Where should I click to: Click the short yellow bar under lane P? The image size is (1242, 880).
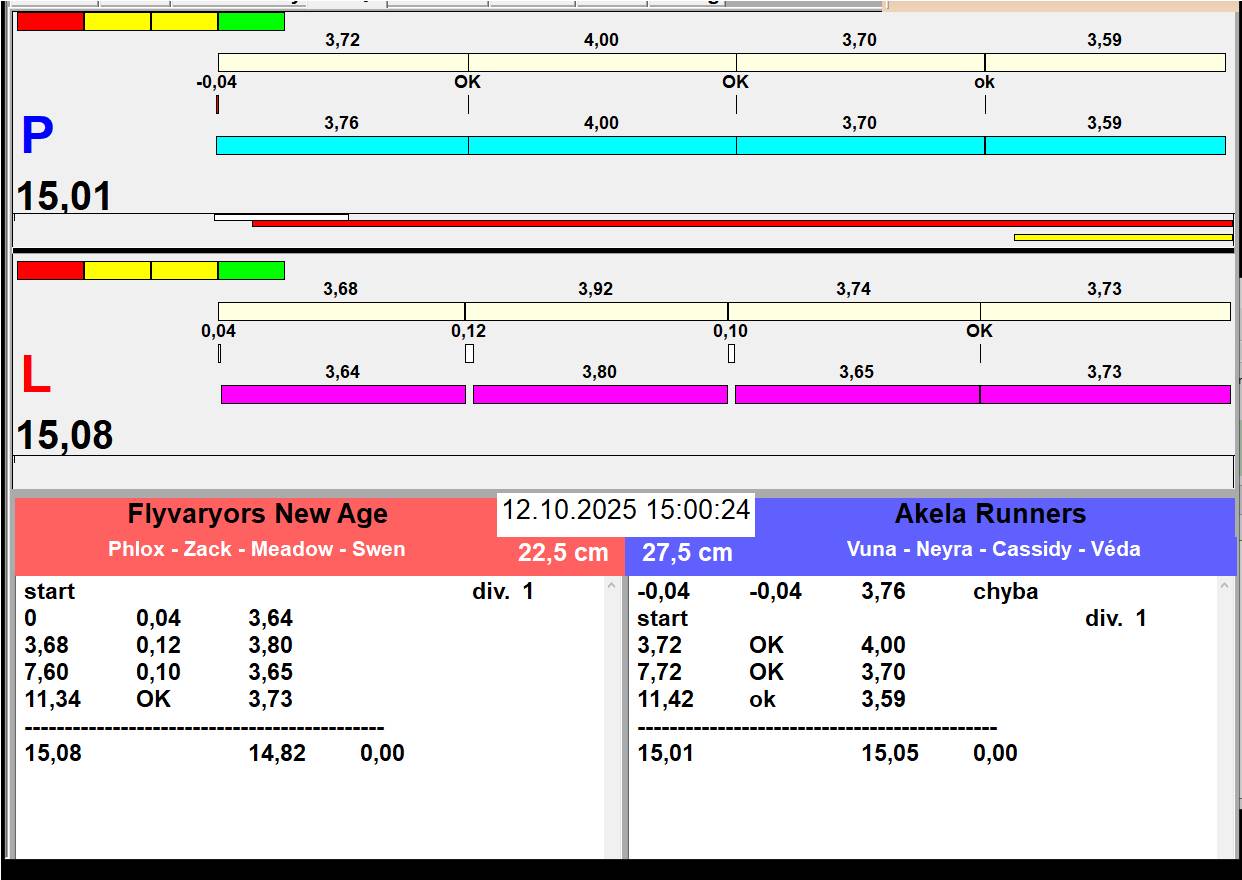pos(1122,237)
